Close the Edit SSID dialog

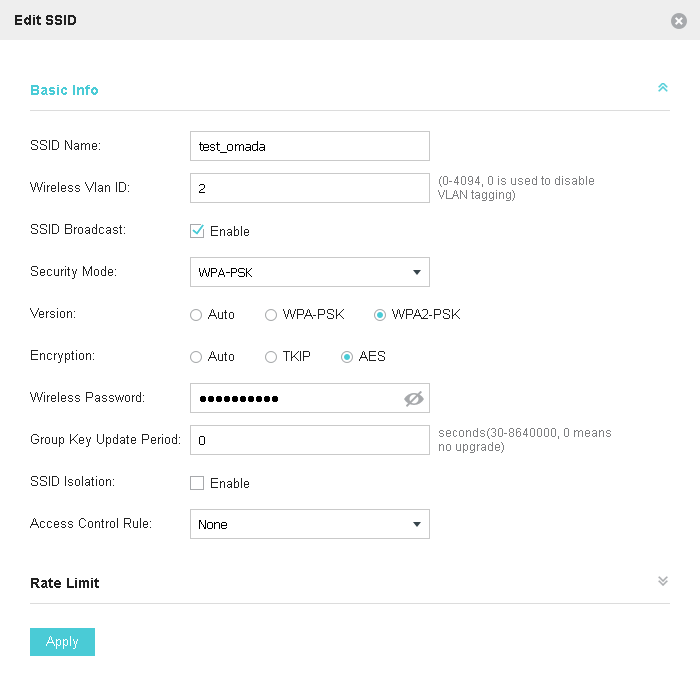pos(679,21)
